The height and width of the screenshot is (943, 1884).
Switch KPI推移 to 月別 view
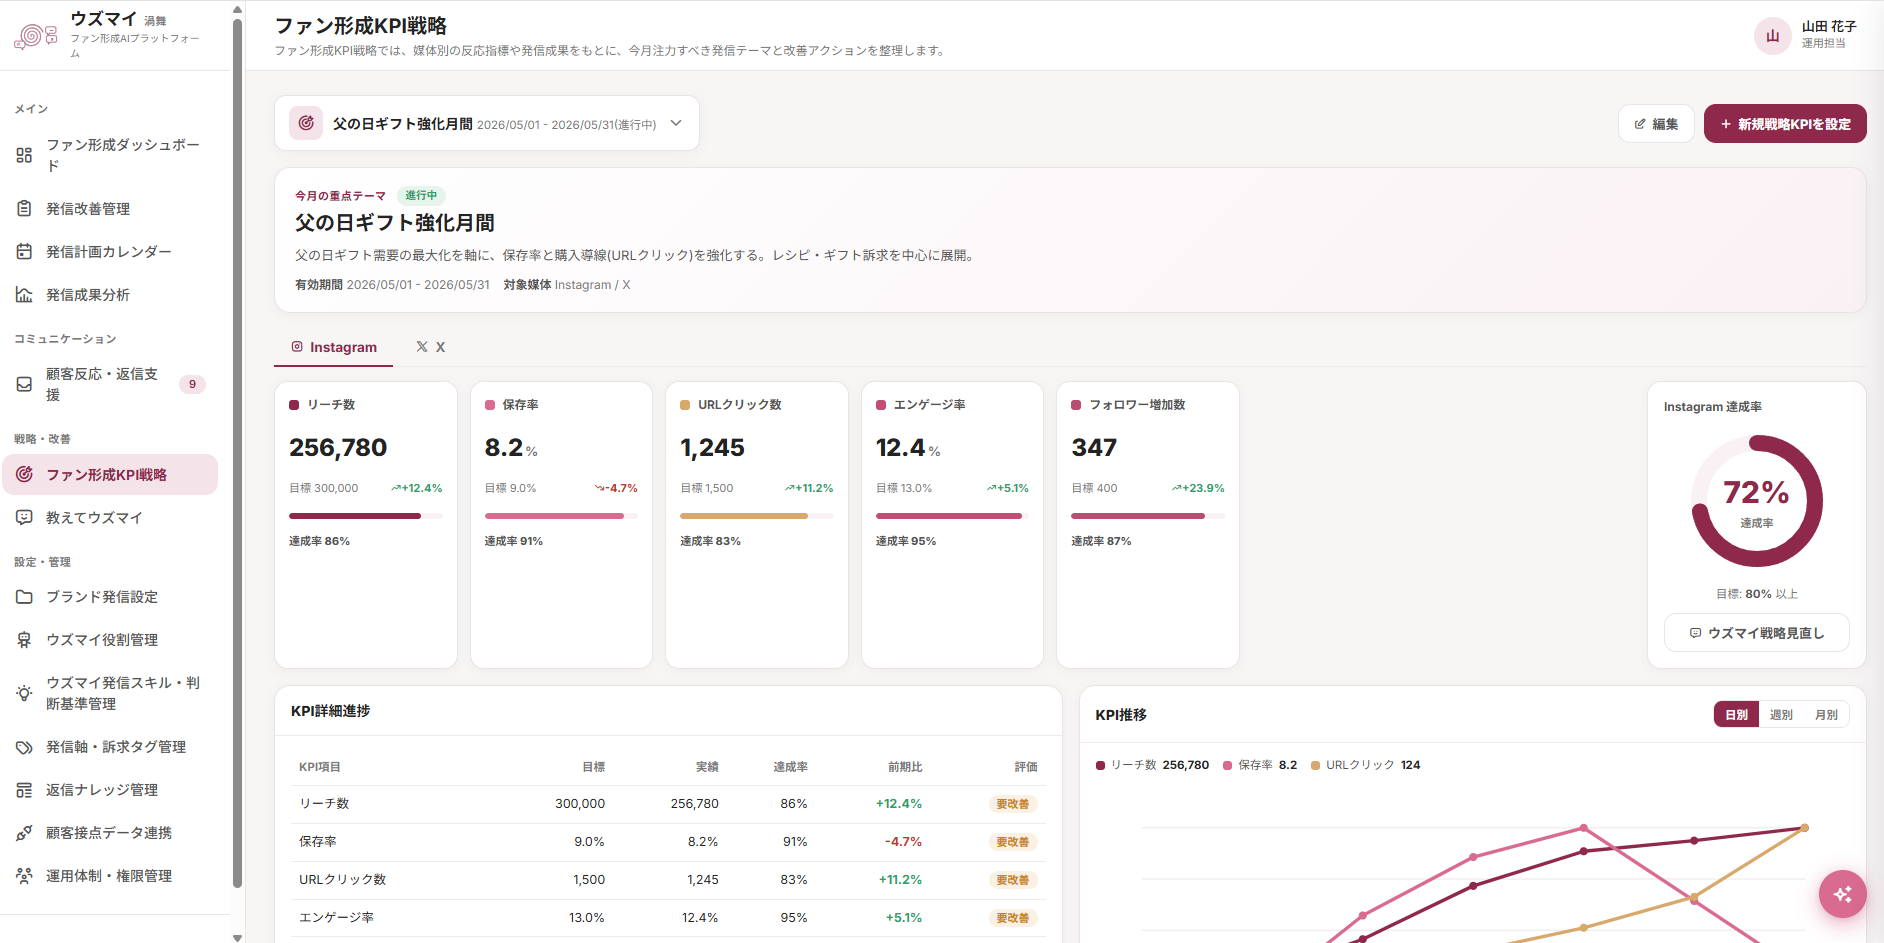1826,715
